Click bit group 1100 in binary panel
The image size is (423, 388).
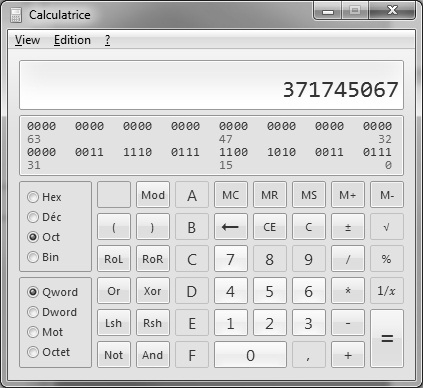[233, 152]
